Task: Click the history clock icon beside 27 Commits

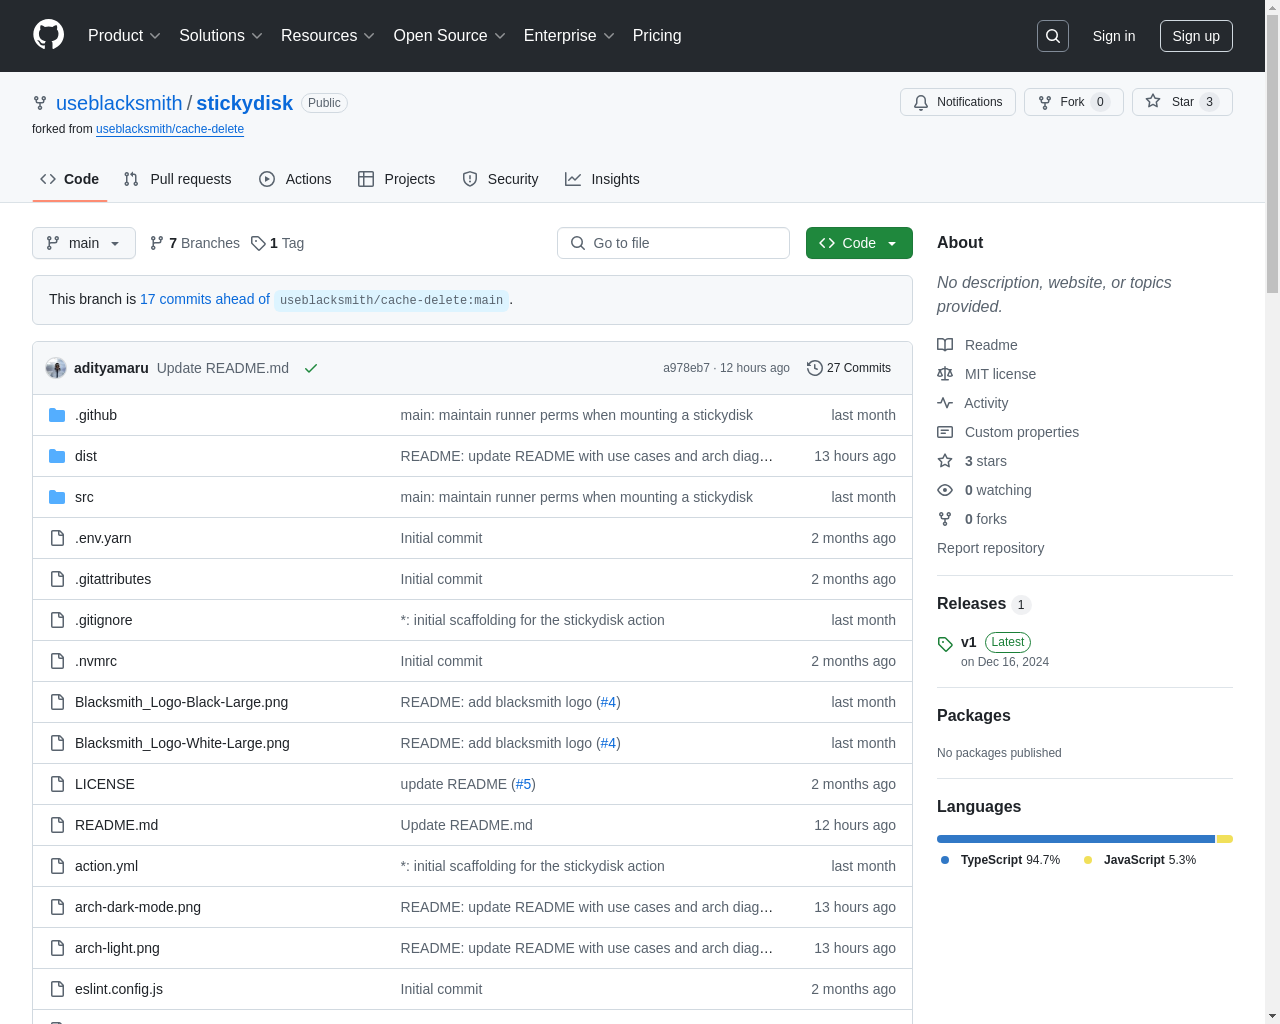Action: coord(815,368)
